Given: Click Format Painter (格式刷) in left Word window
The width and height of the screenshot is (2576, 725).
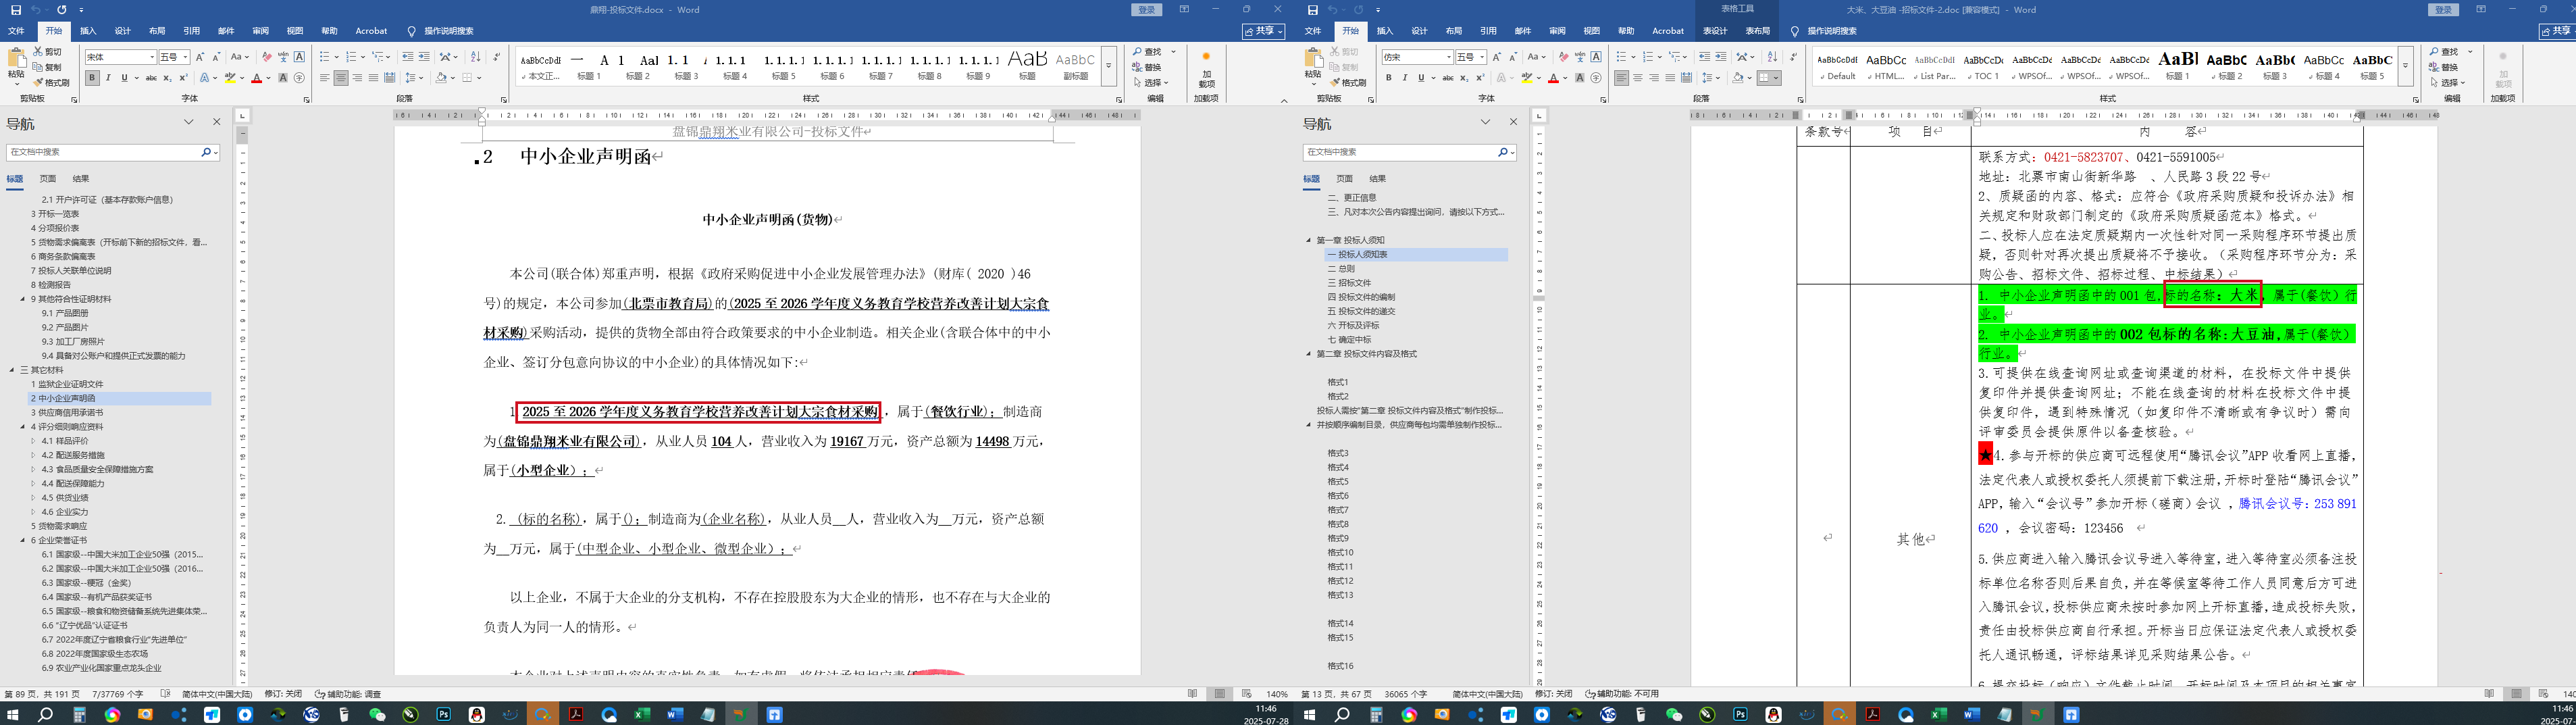Looking at the screenshot, I should pos(52,83).
